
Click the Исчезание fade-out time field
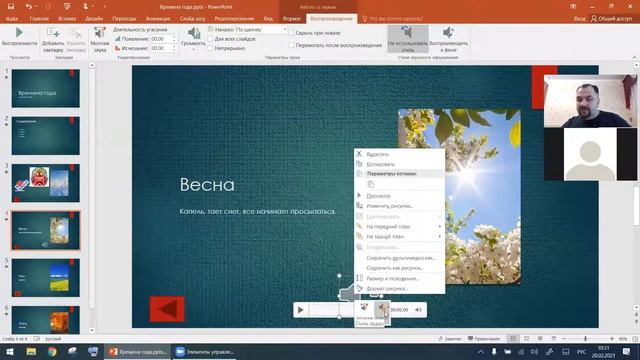[161, 48]
